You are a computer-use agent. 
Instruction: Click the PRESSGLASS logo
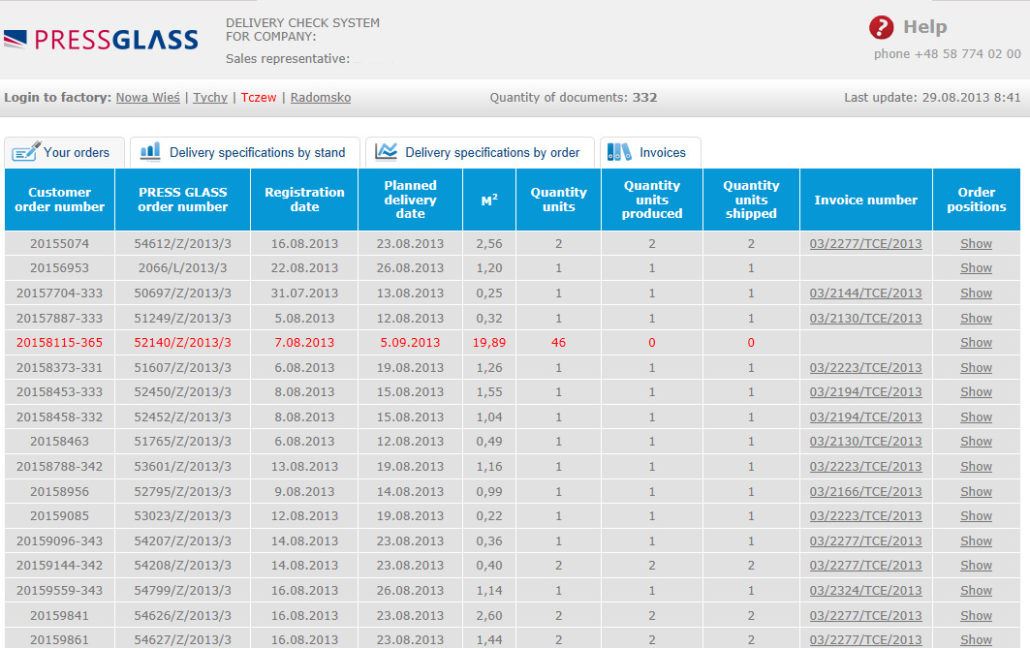pyautogui.click(x=101, y=39)
